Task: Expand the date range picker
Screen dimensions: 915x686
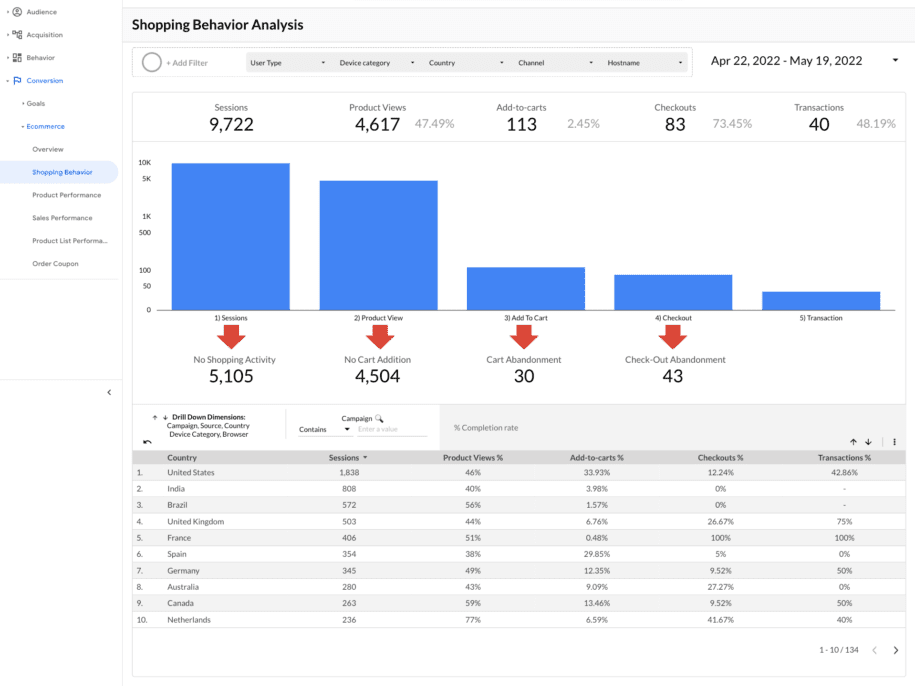Action: tap(895, 61)
